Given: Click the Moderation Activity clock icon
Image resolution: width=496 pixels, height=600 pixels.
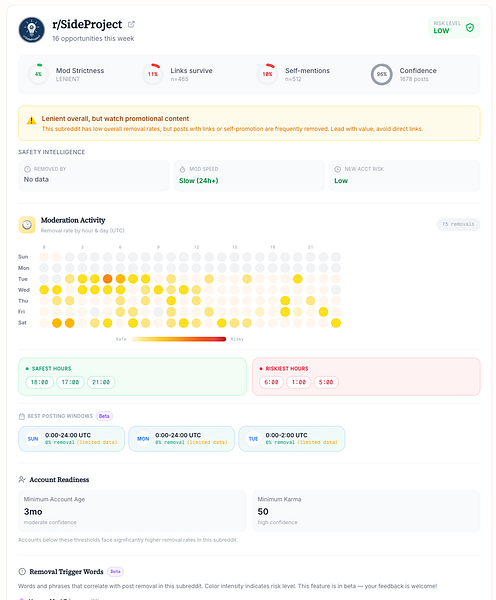Looking at the screenshot, I should (27, 225).
